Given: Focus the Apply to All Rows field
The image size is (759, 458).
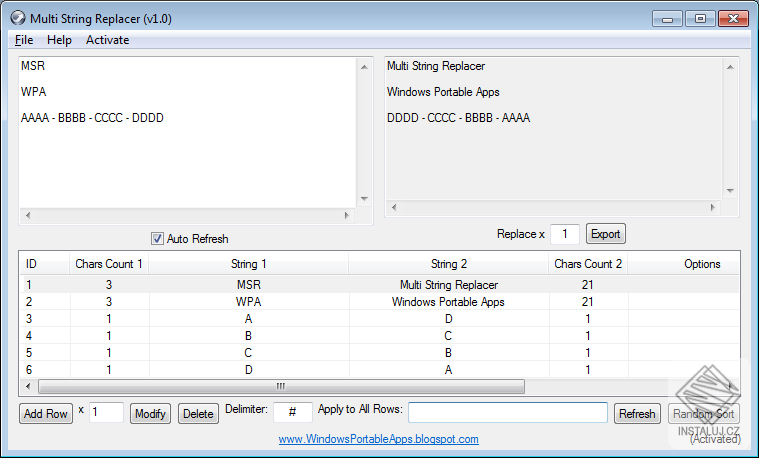Looking at the screenshot, I should click(507, 412).
